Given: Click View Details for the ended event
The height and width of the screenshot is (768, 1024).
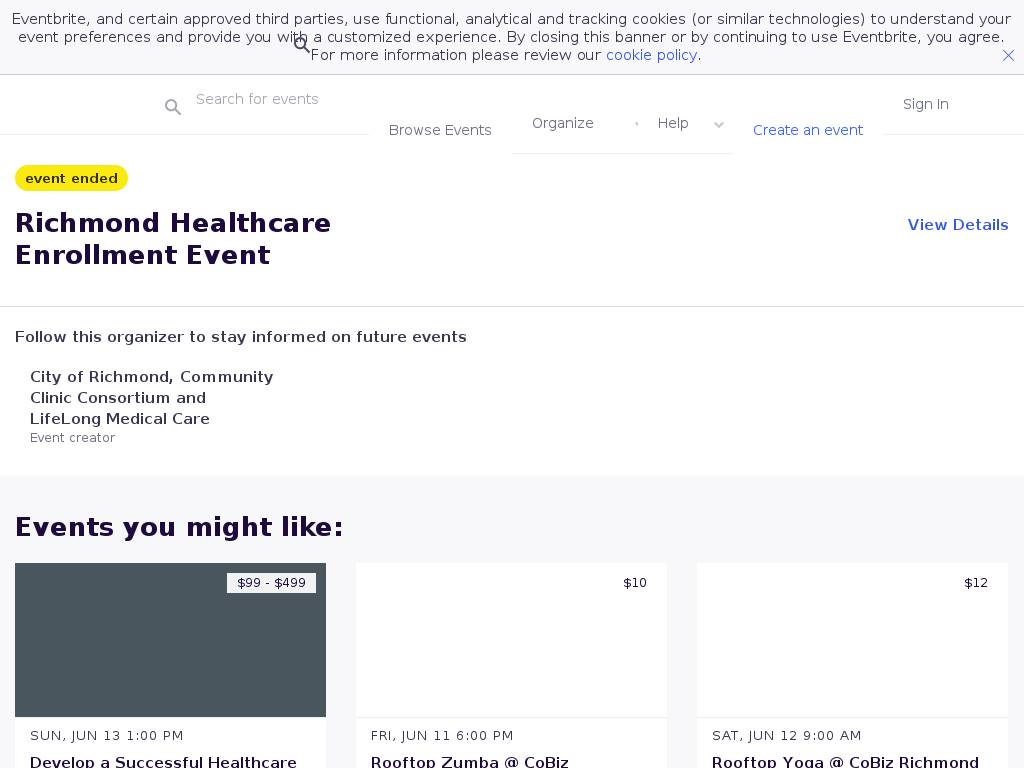Looking at the screenshot, I should [x=957, y=225].
